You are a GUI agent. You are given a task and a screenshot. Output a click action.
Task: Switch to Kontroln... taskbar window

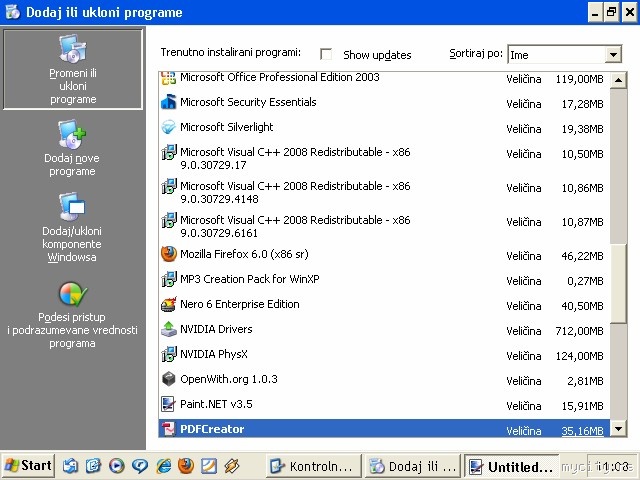pos(314,466)
